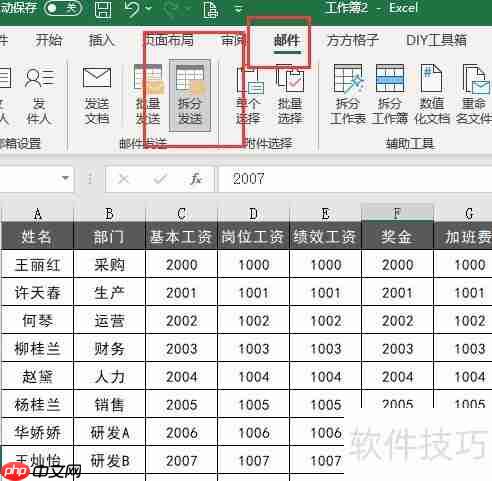Click the 姓名 header cell
Image resolution: width=492 pixels, height=481 pixels.
37,236
